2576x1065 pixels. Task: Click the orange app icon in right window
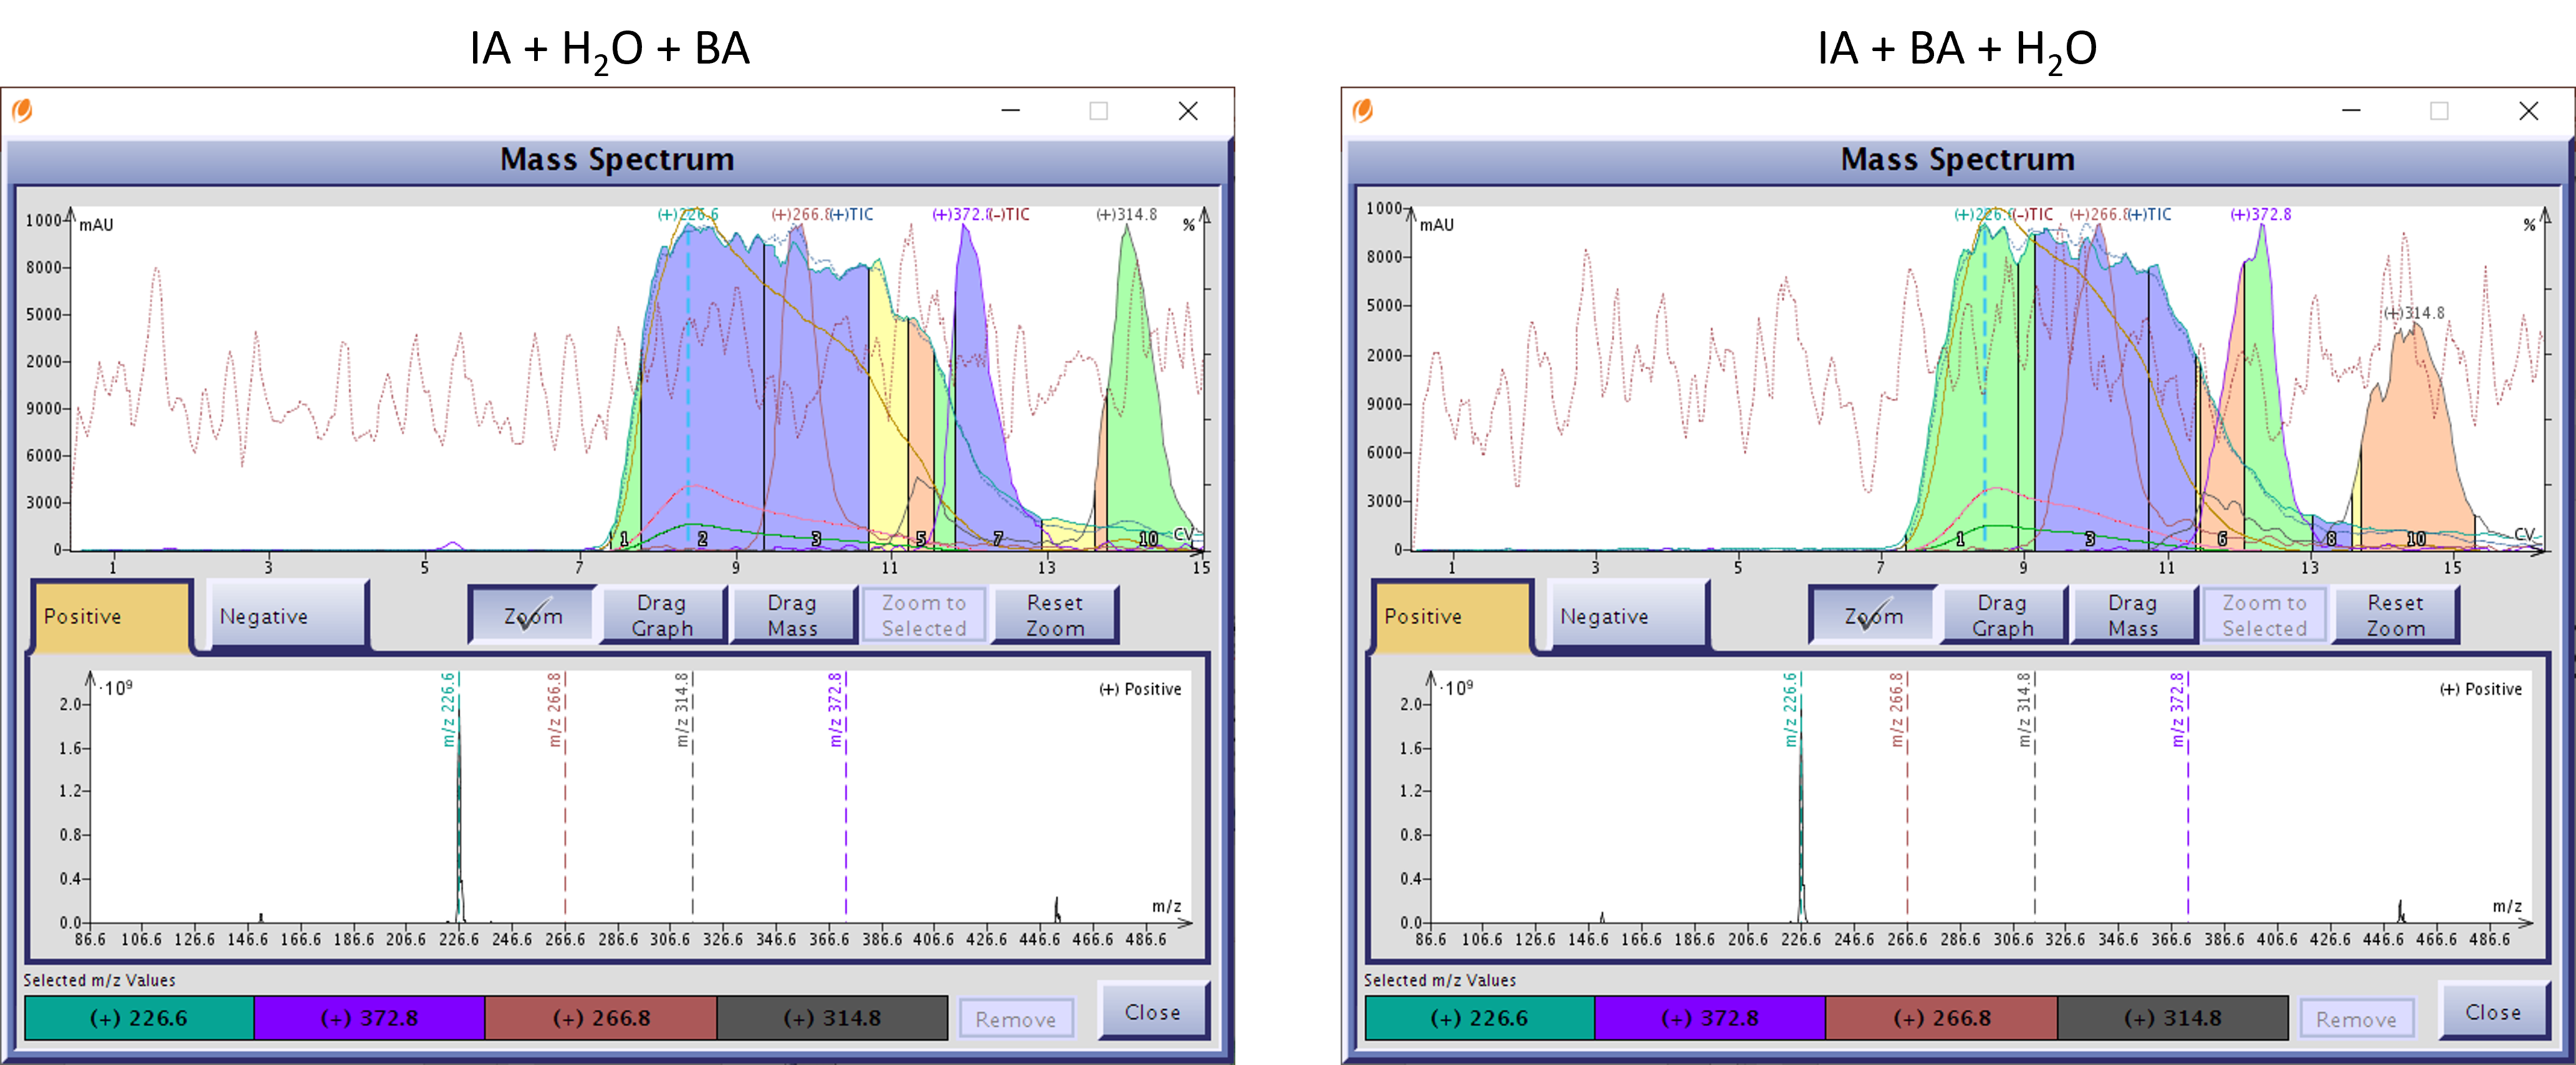1362,110
